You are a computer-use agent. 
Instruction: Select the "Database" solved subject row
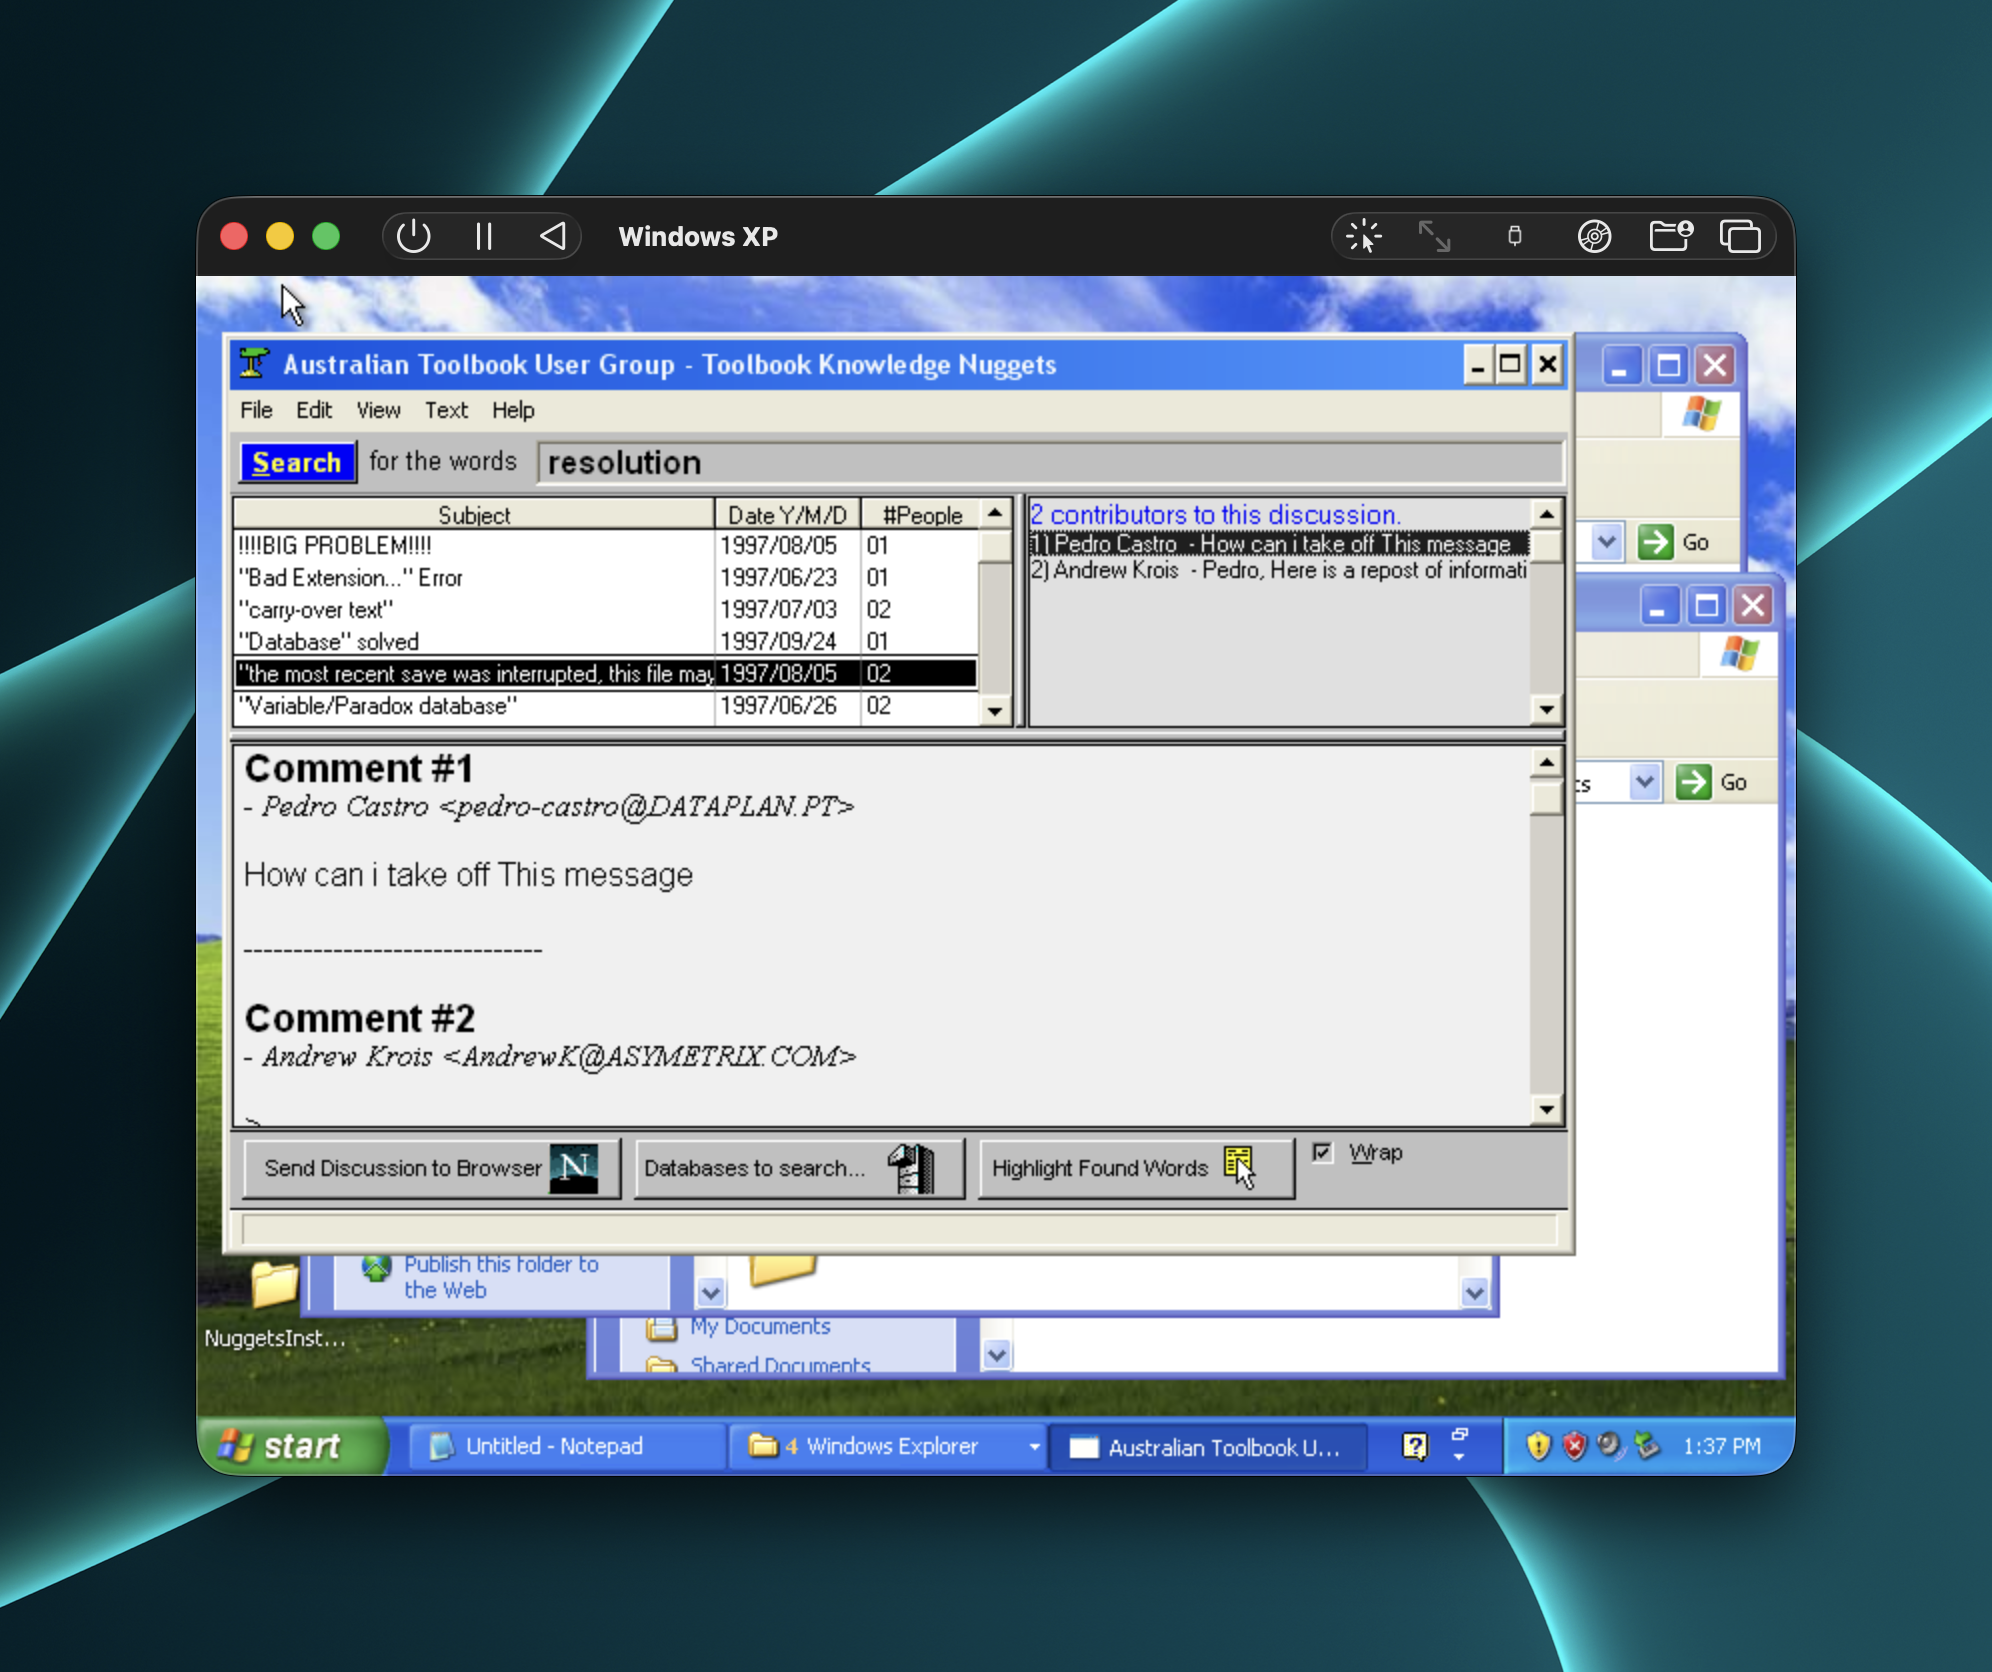coord(606,642)
